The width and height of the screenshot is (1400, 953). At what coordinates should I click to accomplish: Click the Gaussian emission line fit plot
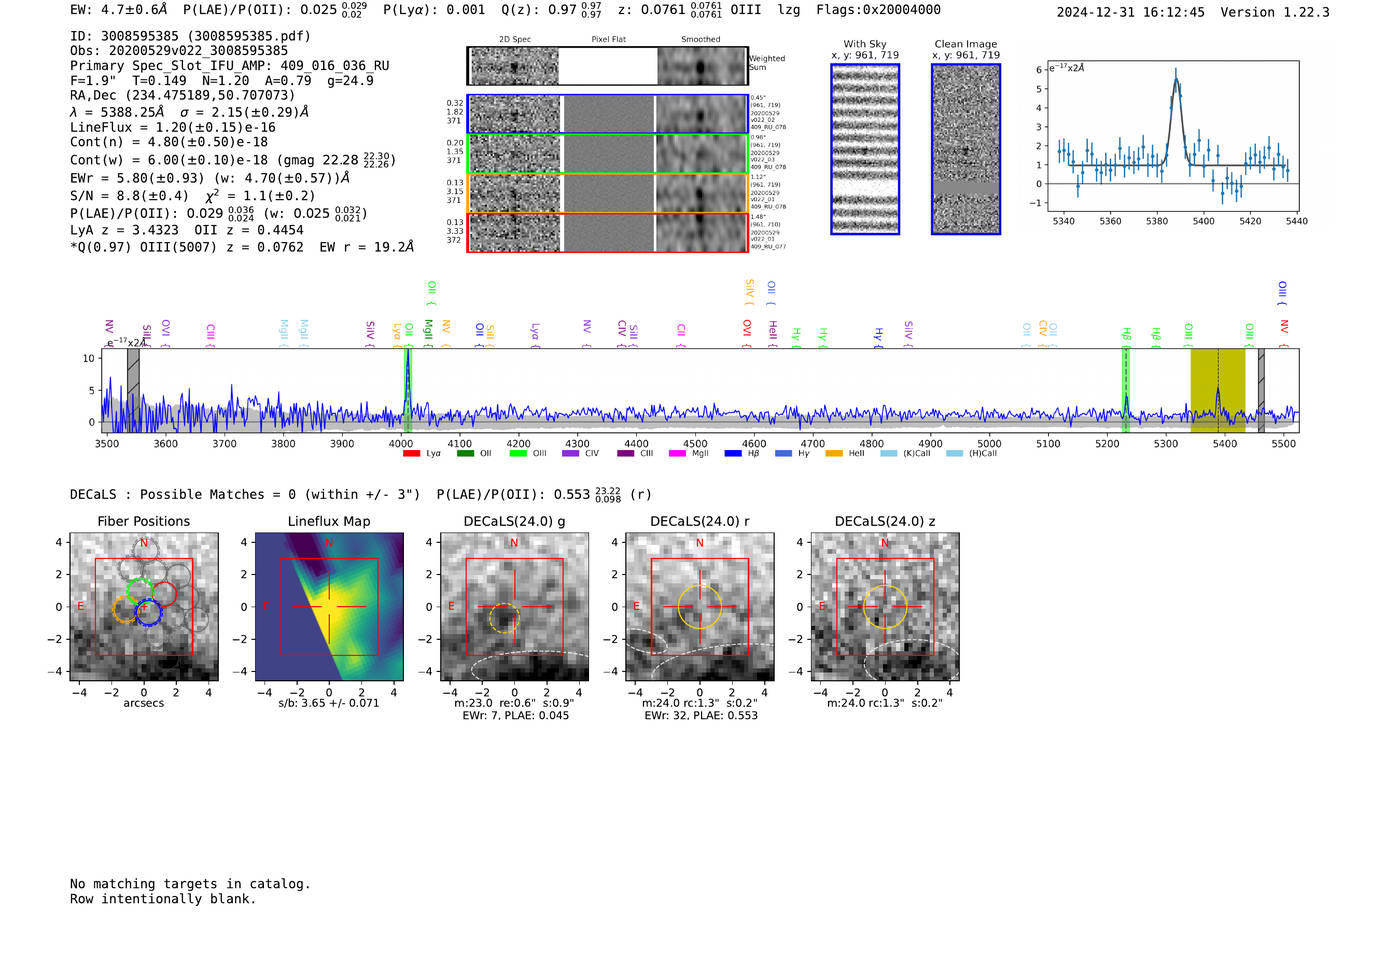(1172, 136)
